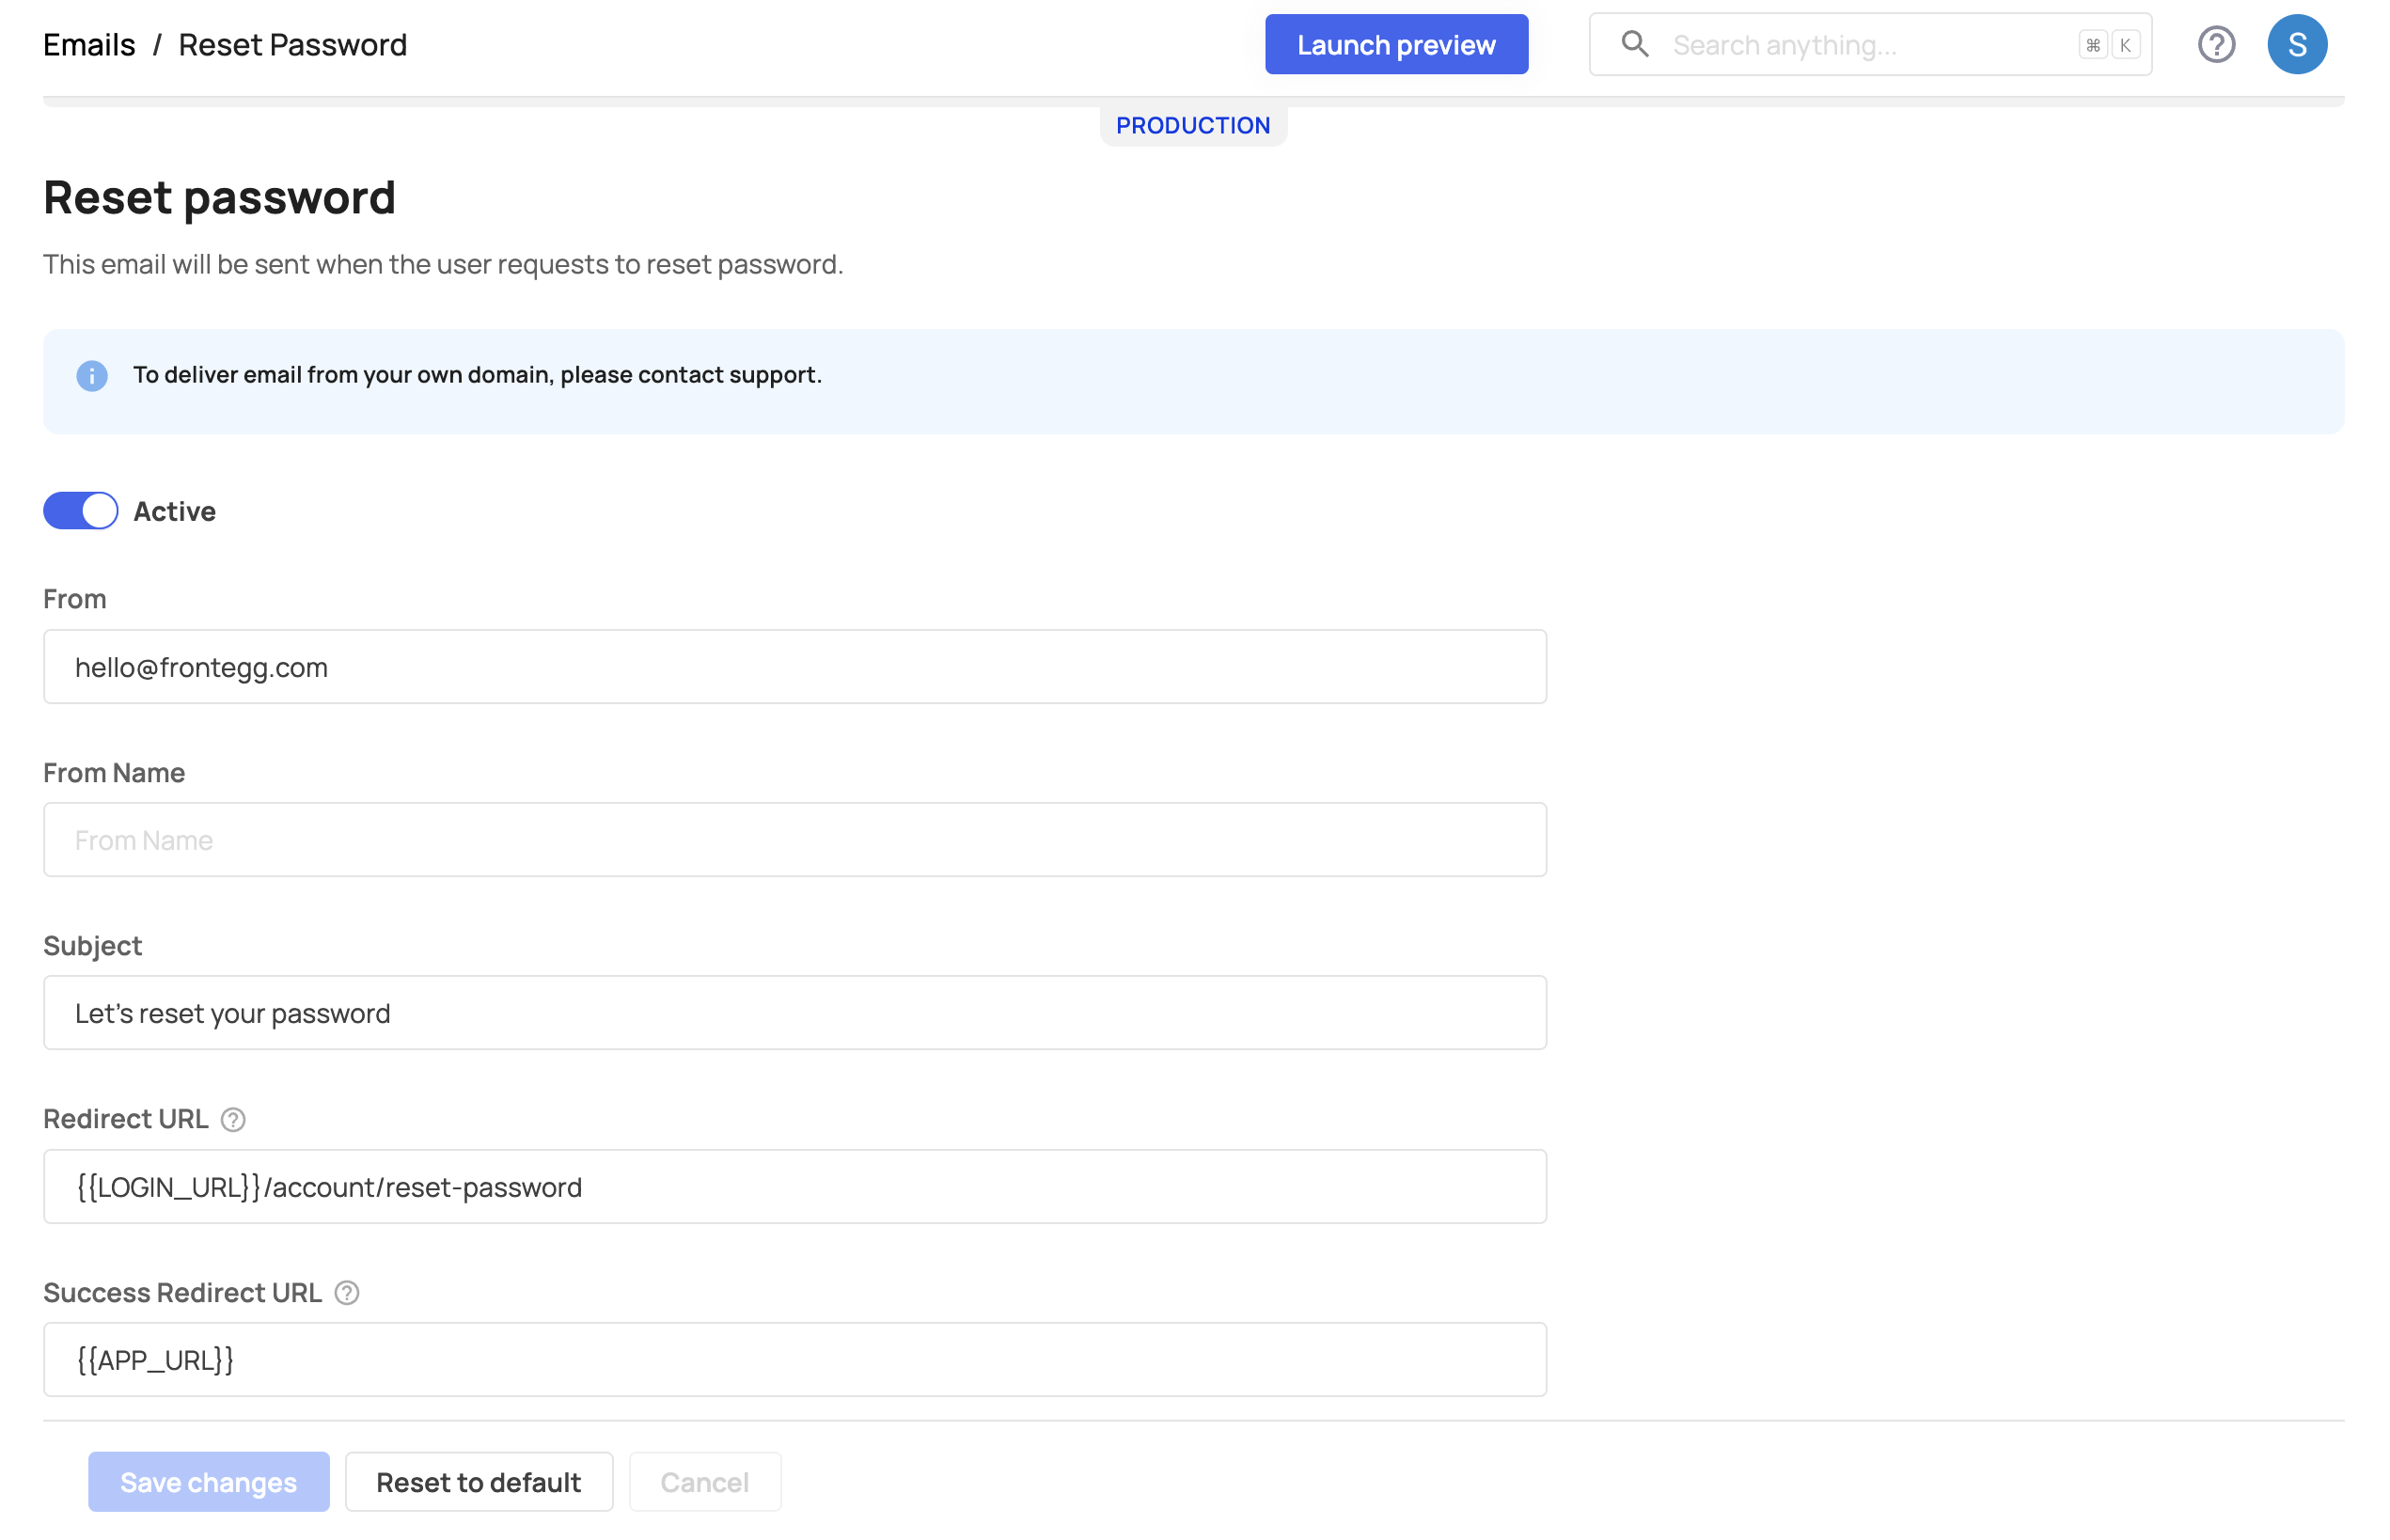Open Emails from the breadcrumb

click(x=88, y=44)
